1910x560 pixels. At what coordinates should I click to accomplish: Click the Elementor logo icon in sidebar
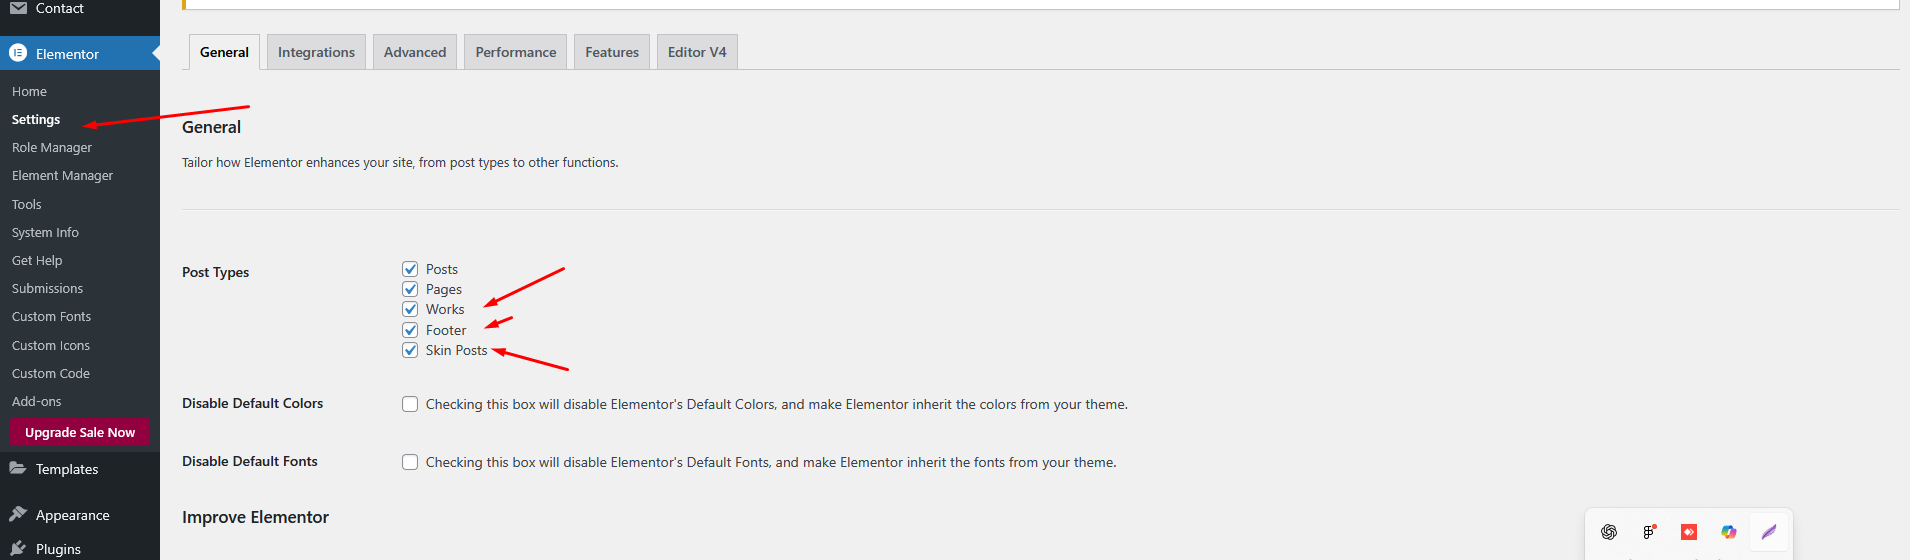18,53
